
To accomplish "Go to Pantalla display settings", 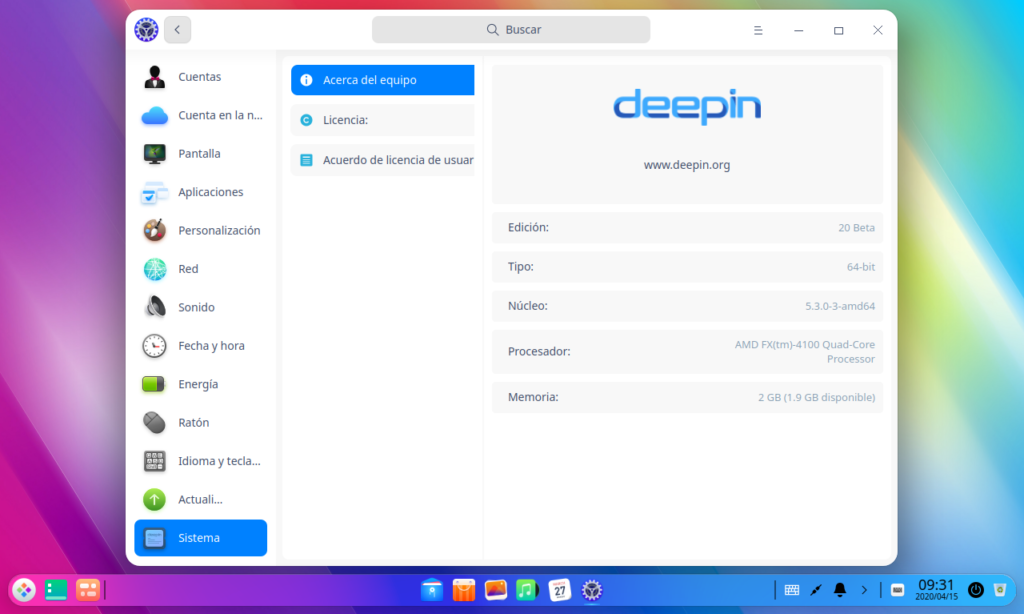I will pos(200,154).
